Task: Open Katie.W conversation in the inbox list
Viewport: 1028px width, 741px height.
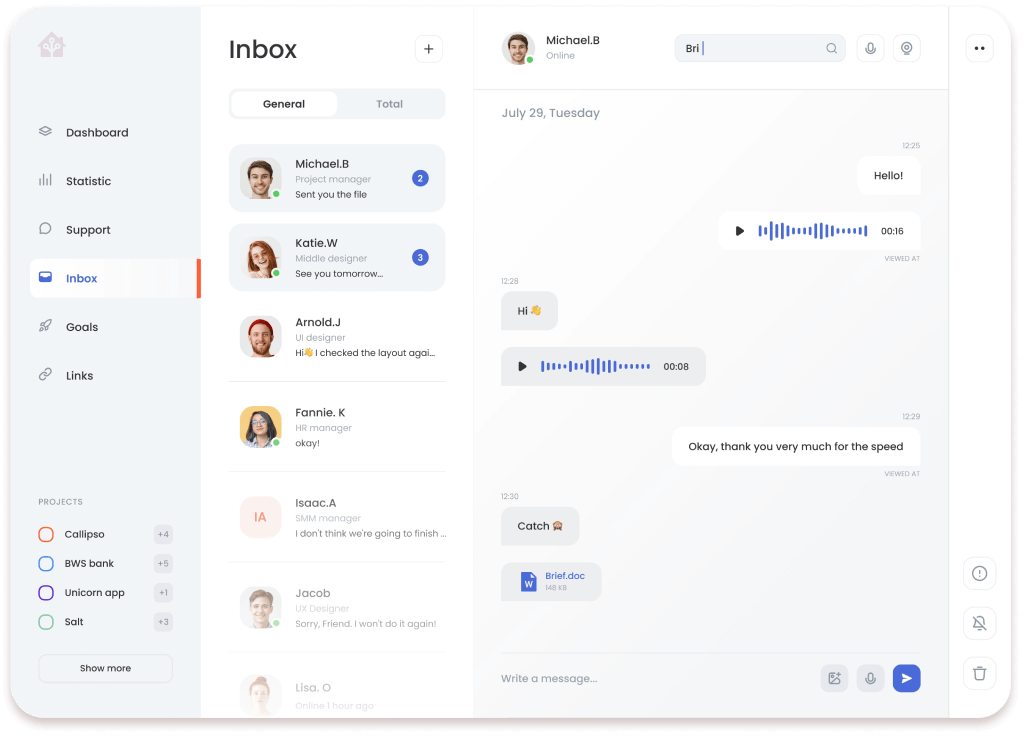Action: pyautogui.click(x=337, y=258)
